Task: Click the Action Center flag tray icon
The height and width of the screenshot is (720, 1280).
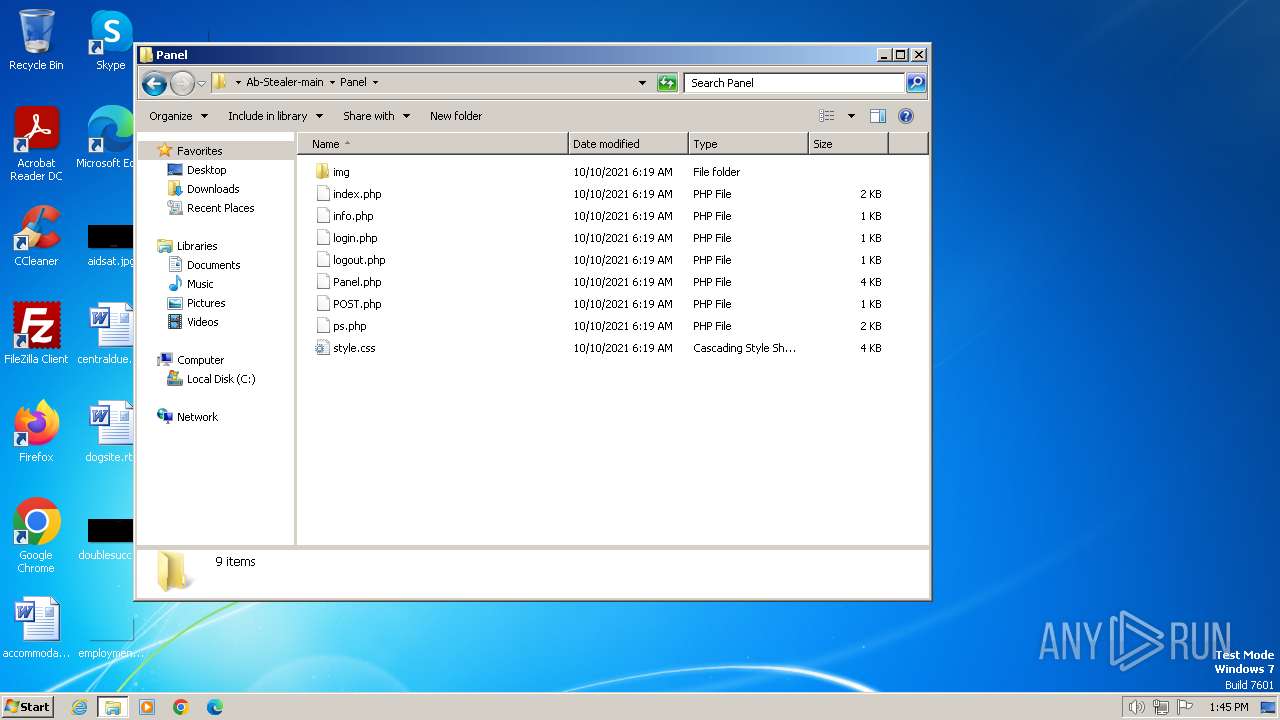Action: point(1185,707)
